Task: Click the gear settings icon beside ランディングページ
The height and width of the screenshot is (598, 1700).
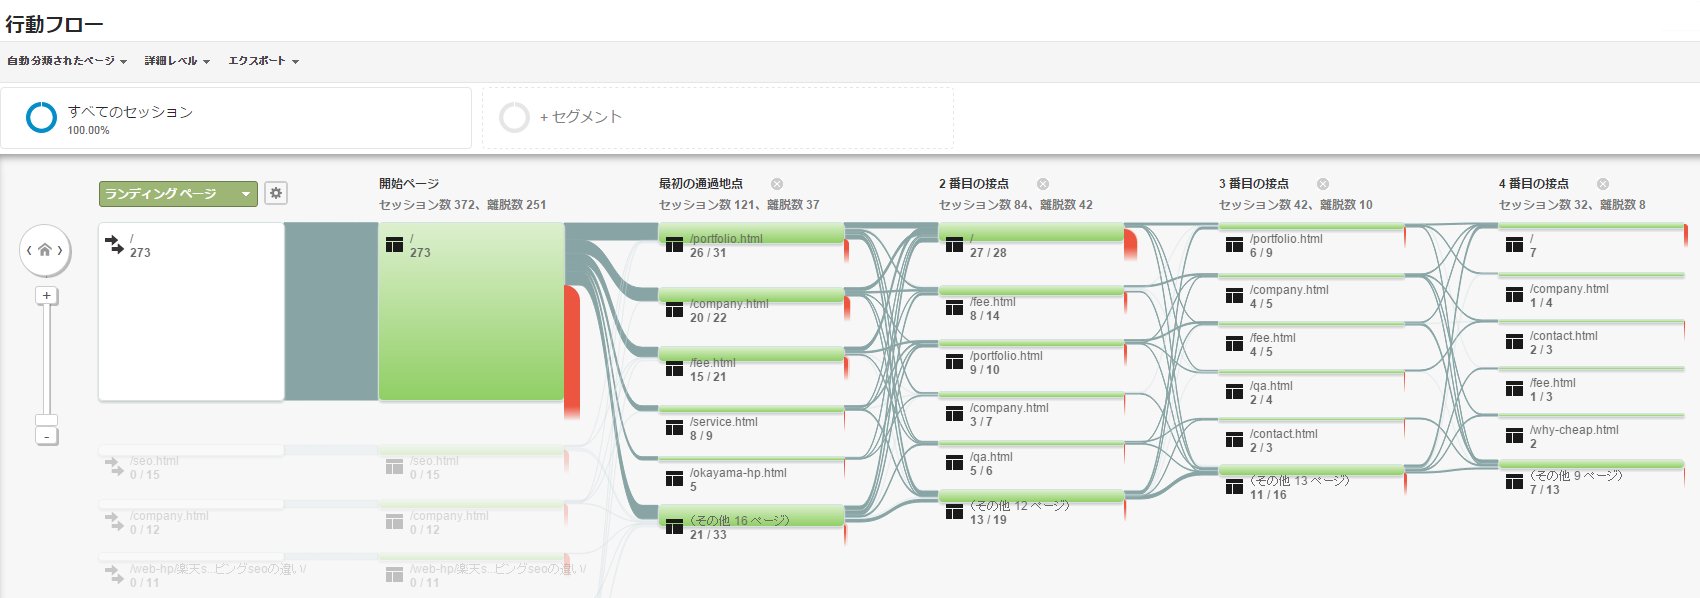Action: pyautogui.click(x=276, y=193)
